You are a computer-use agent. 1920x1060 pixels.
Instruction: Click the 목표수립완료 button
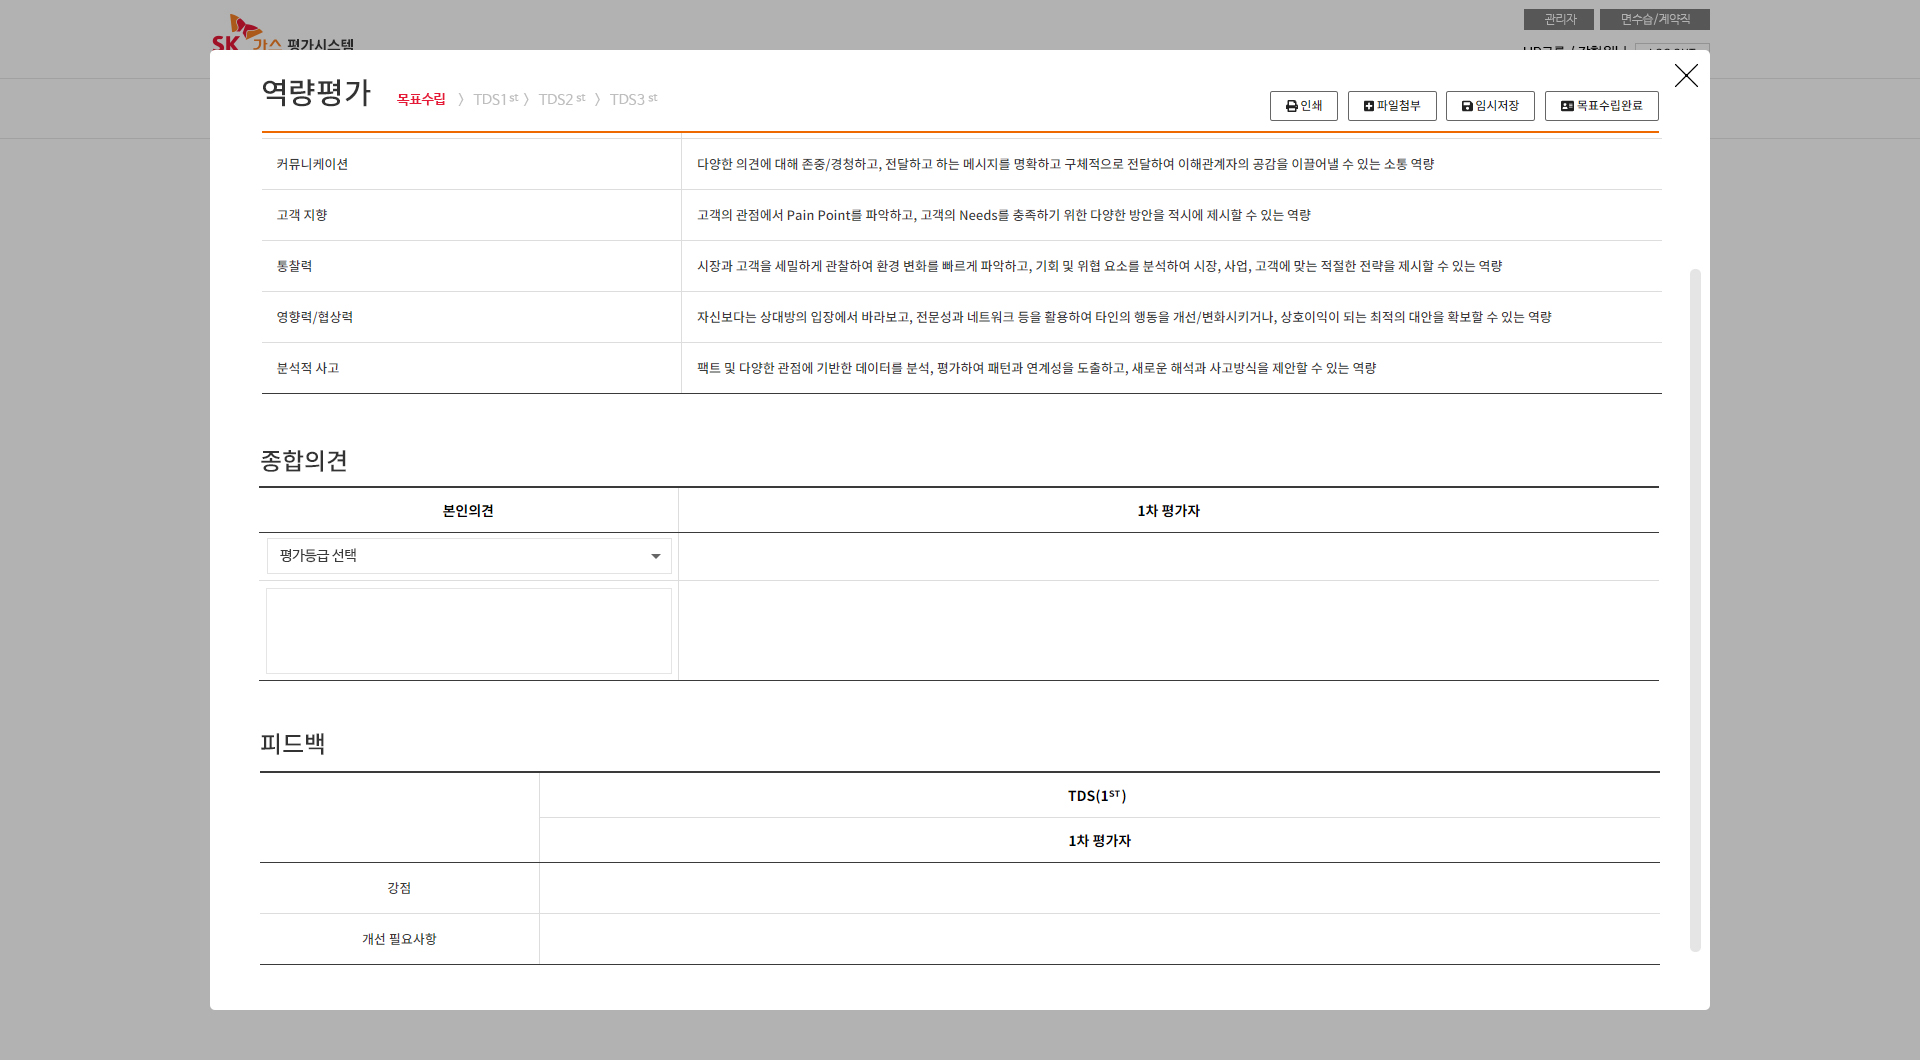(x=1601, y=106)
